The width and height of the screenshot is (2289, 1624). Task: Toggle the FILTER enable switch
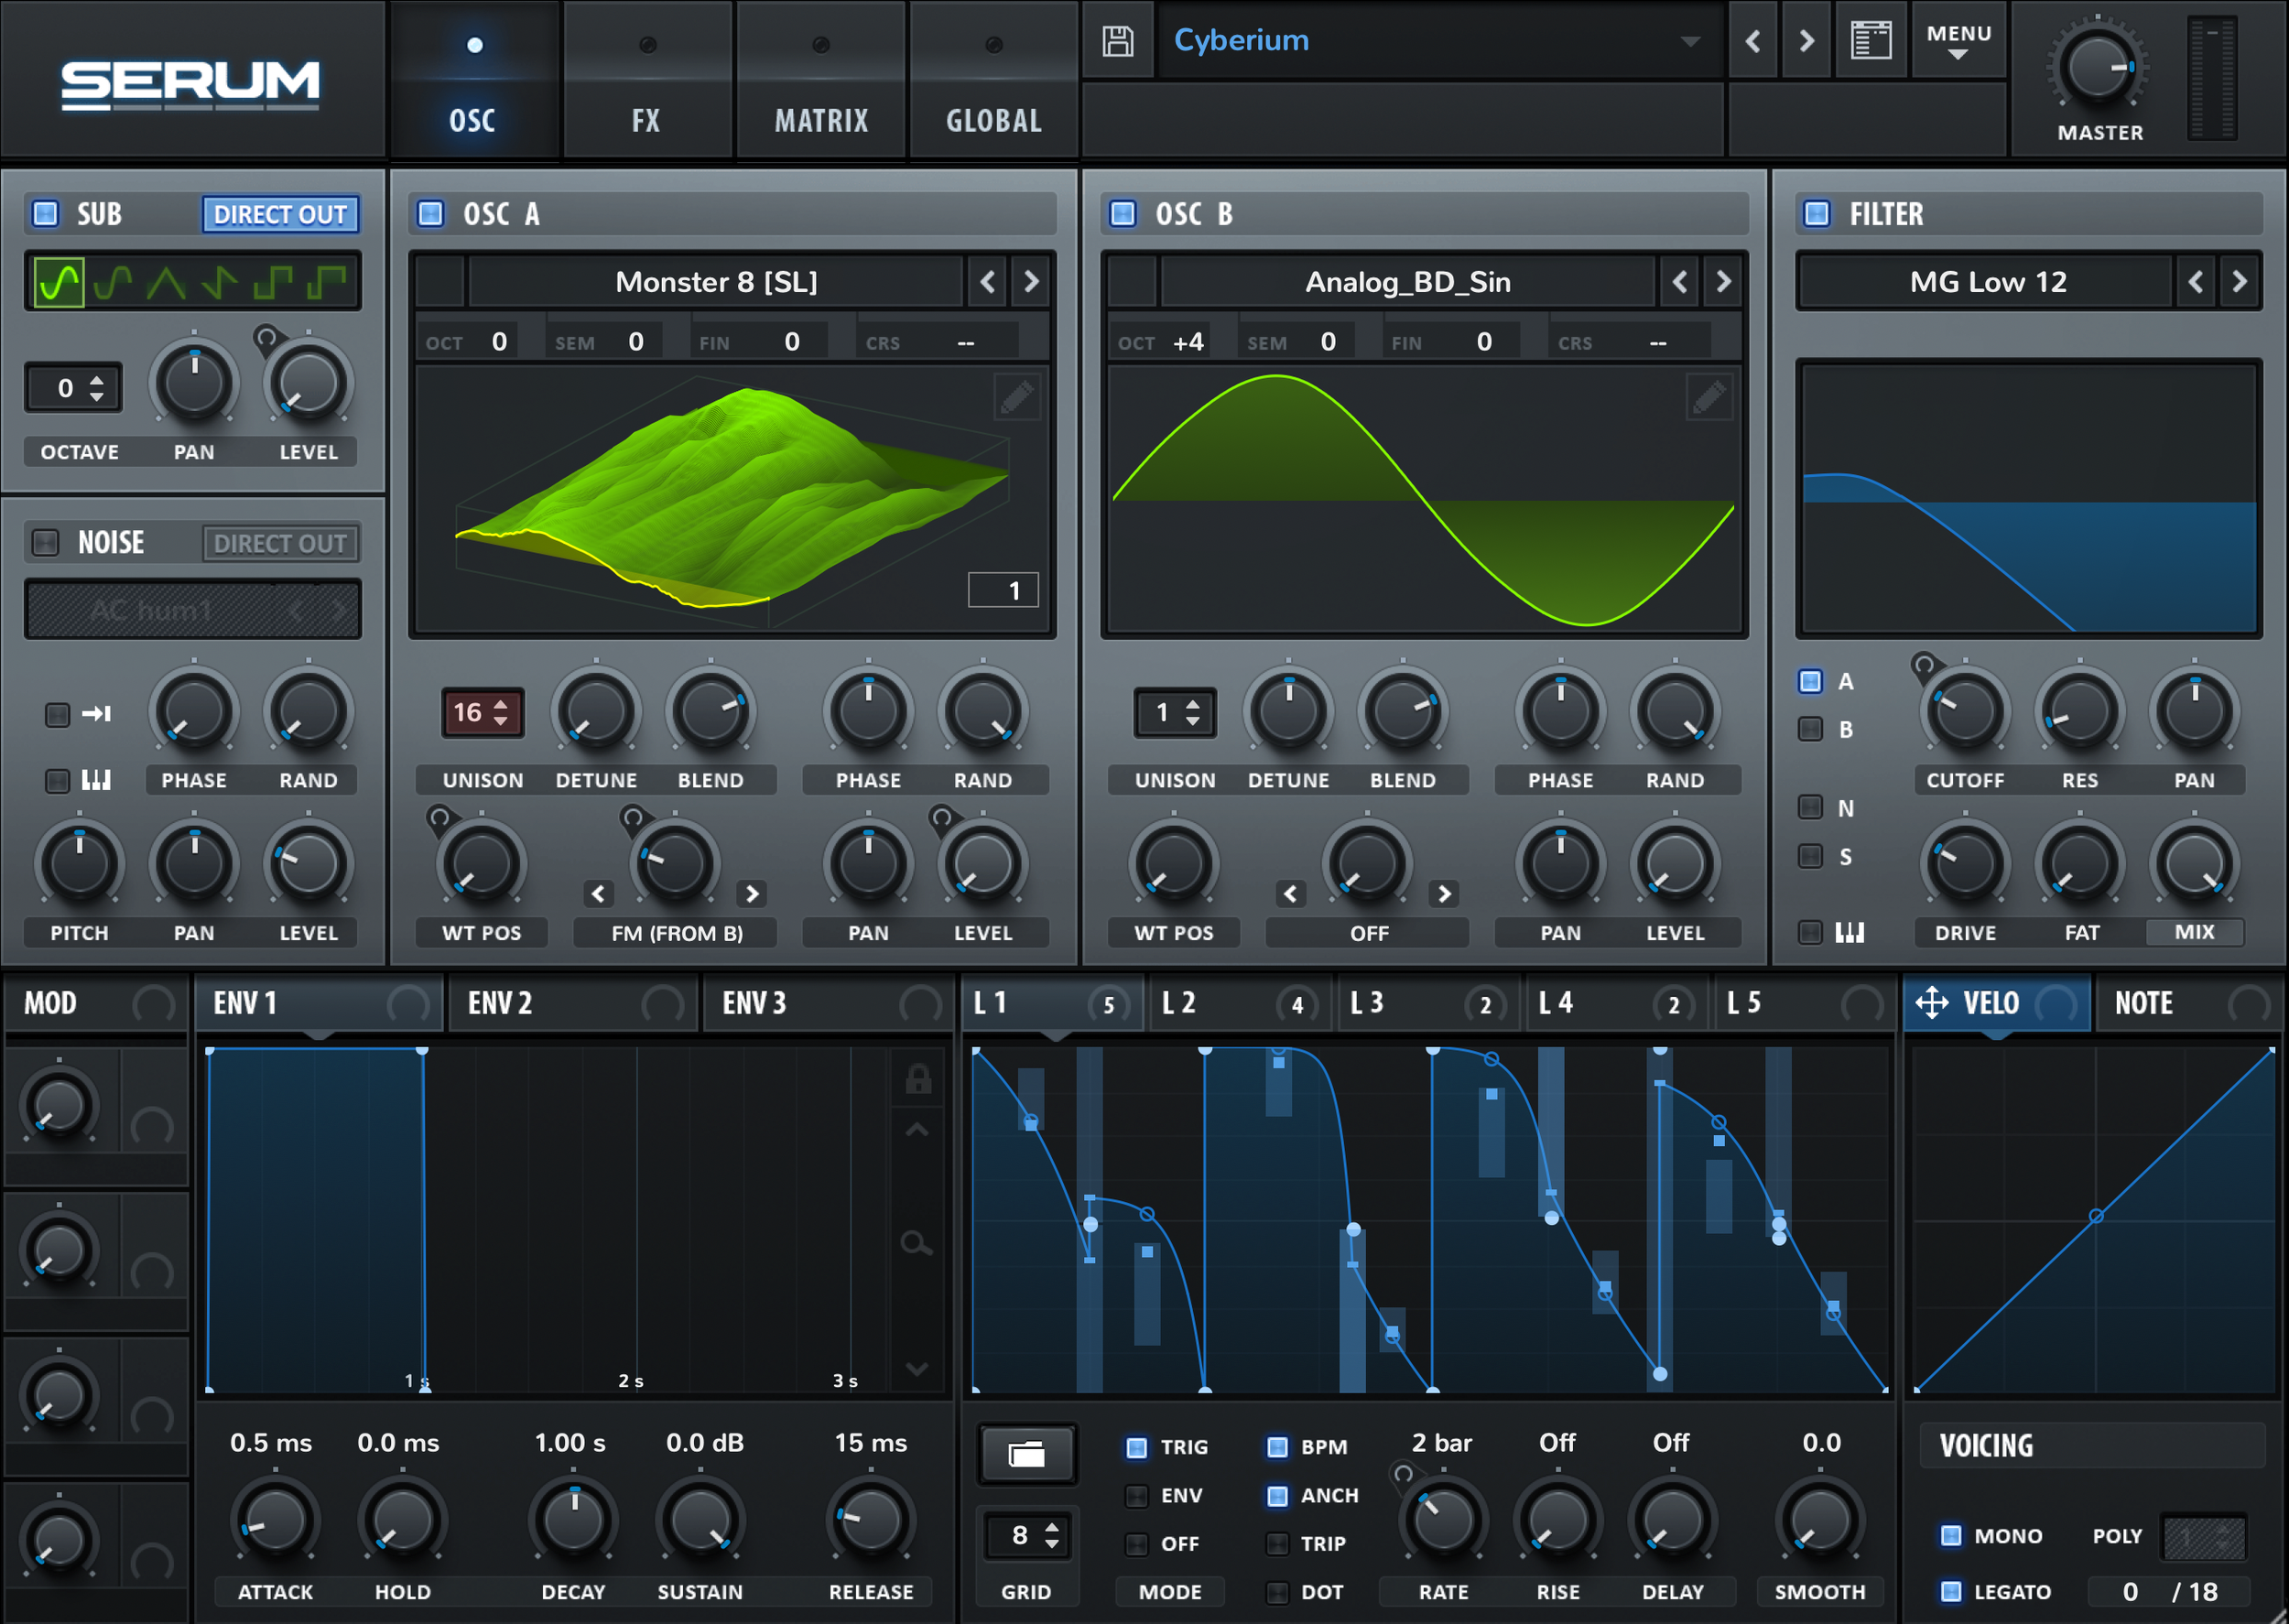pyautogui.click(x=1816, y=213)
